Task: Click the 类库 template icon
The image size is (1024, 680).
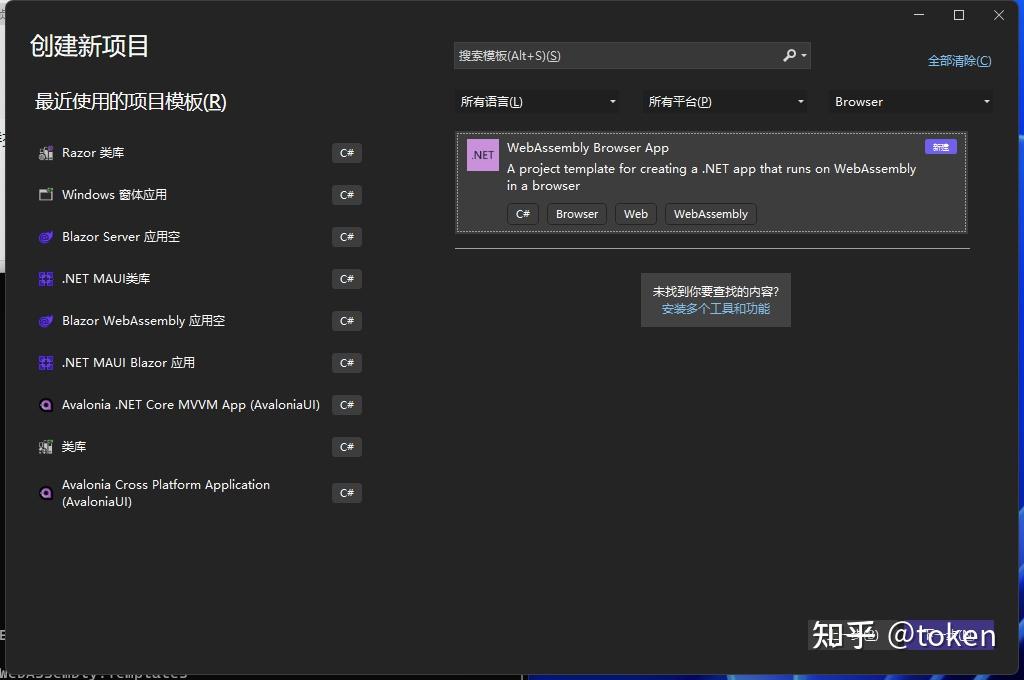Action: pos(46,447)
